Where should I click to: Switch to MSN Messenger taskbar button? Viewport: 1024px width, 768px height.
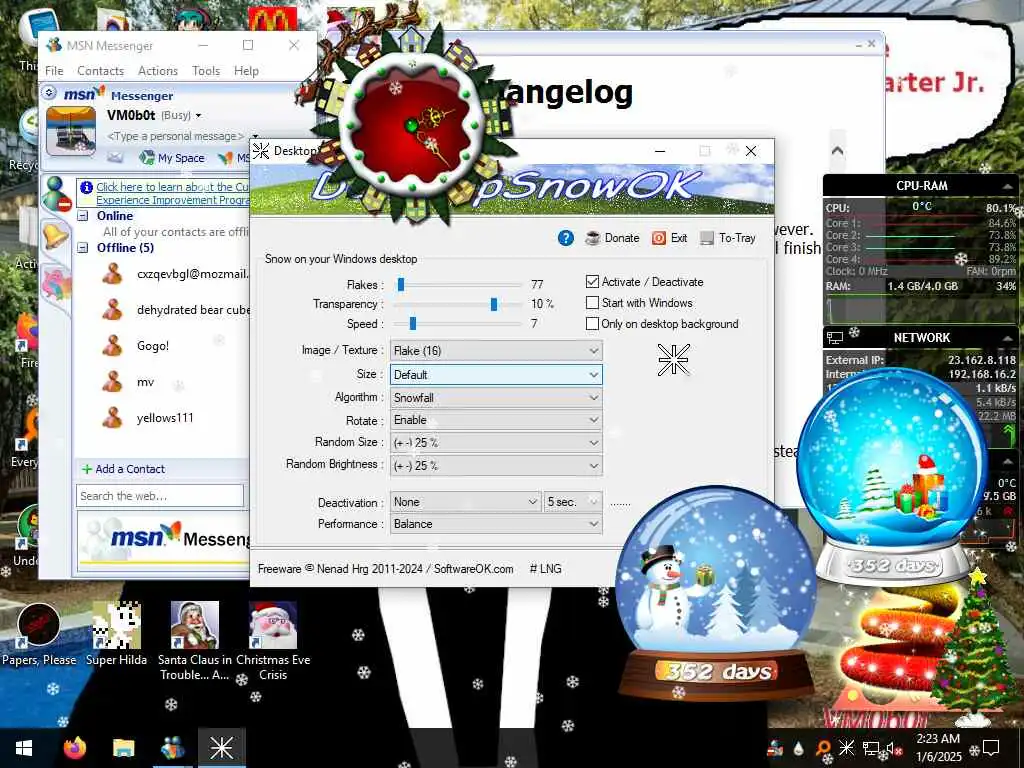pyautogui.click(x=172, y=748)
